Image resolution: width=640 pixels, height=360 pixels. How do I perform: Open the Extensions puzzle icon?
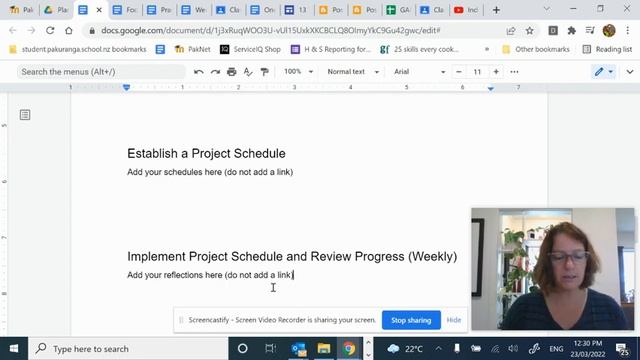tap(571, 31)
